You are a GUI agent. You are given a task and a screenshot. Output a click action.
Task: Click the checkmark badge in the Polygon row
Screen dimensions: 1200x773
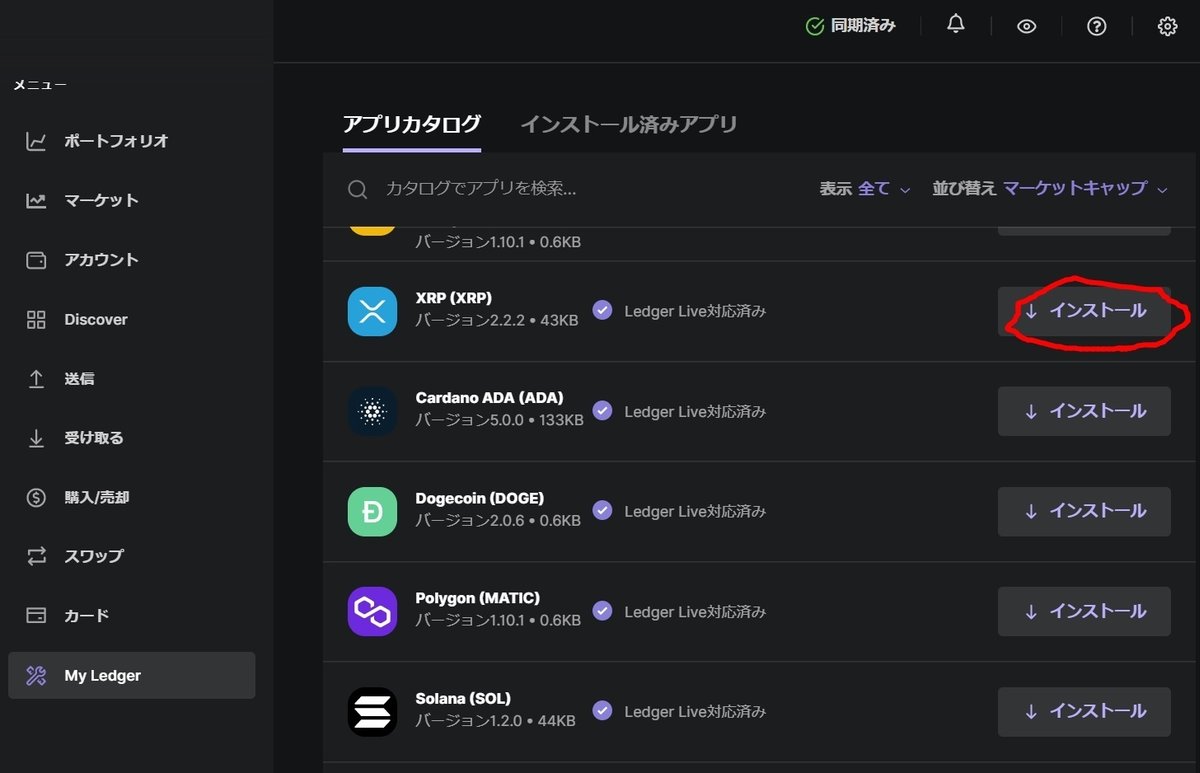pyautogui.click(x=602, y=611)
